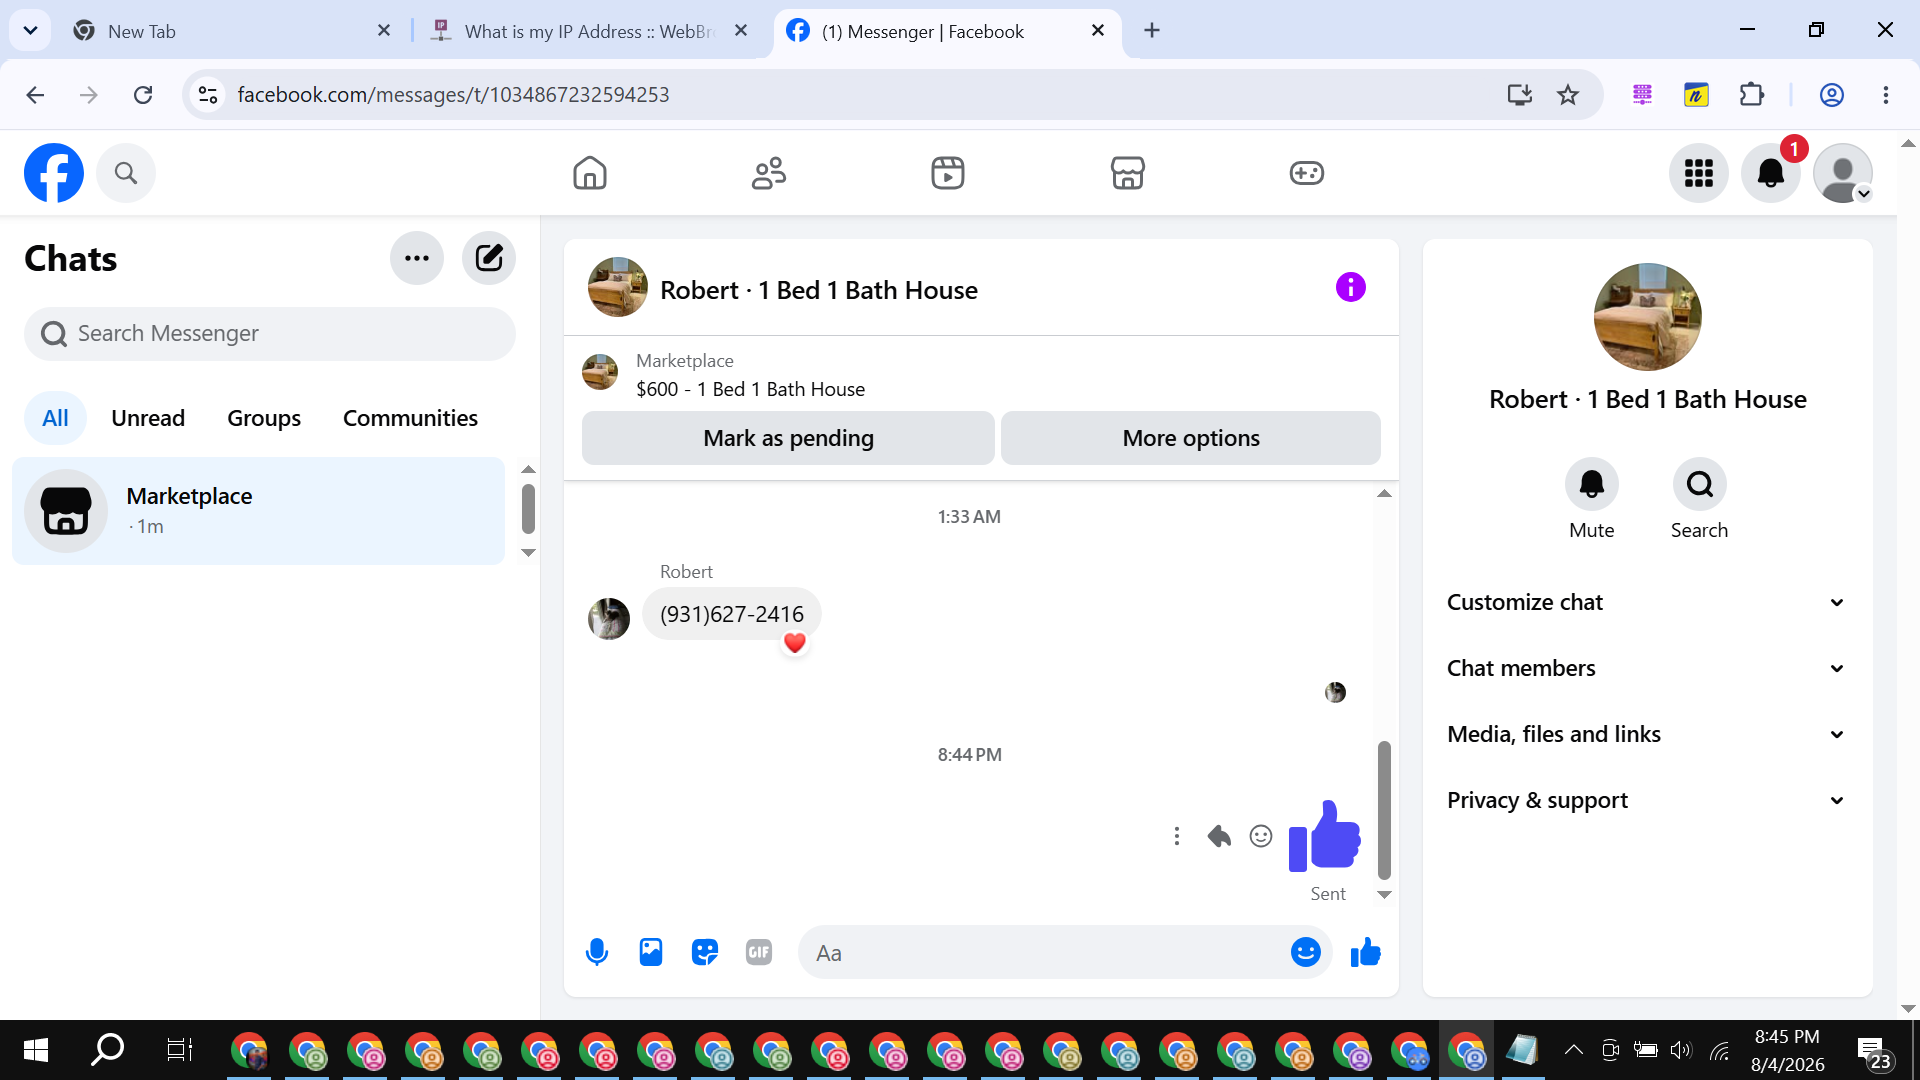Expand the Chat members section
Viewport: 1920px width, 1080px height.
coord(1647,668)
